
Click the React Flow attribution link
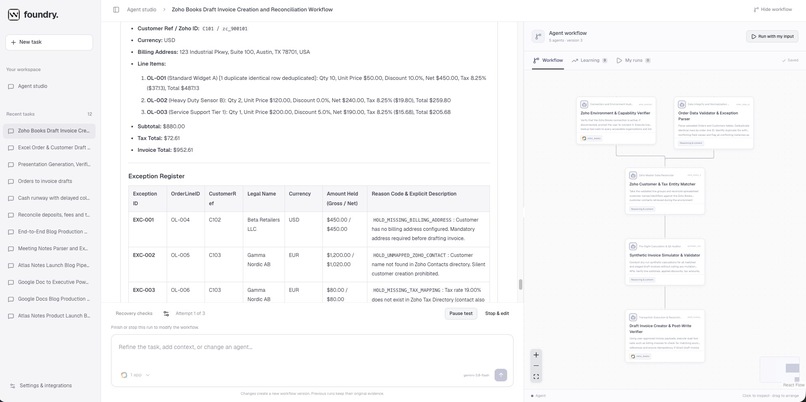click(793, 385)
